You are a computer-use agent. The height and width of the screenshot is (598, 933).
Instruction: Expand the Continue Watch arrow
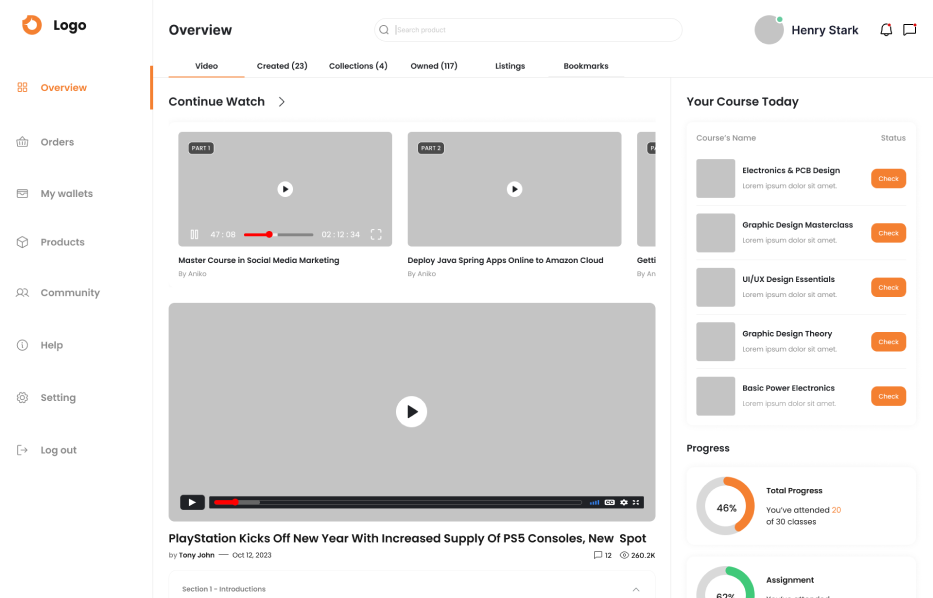coord(282,102)
